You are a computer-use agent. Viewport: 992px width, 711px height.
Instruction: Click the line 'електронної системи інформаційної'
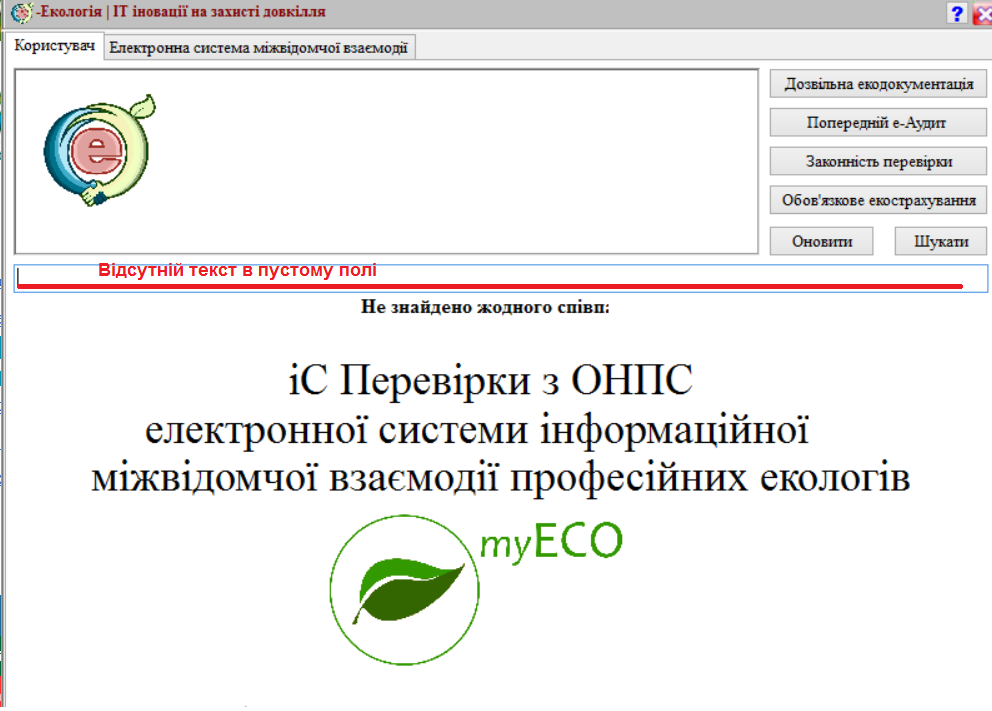[x=477, y=430]
